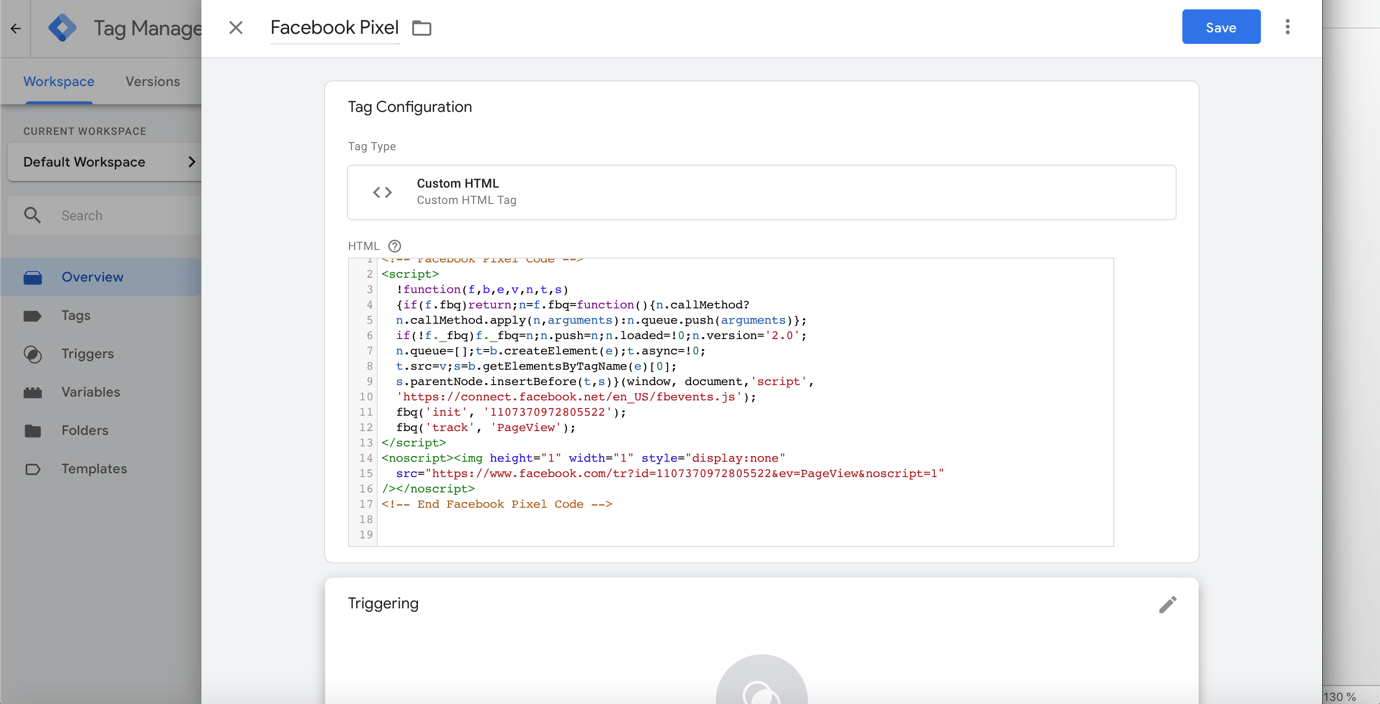
Task: Click the noscript img tag line
Action: click(x=583, y=458)
